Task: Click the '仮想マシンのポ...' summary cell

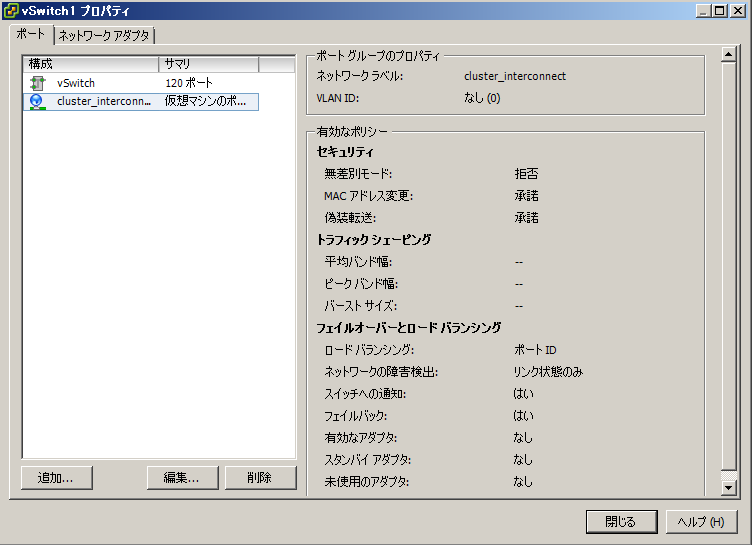Action: pos(205,101)
